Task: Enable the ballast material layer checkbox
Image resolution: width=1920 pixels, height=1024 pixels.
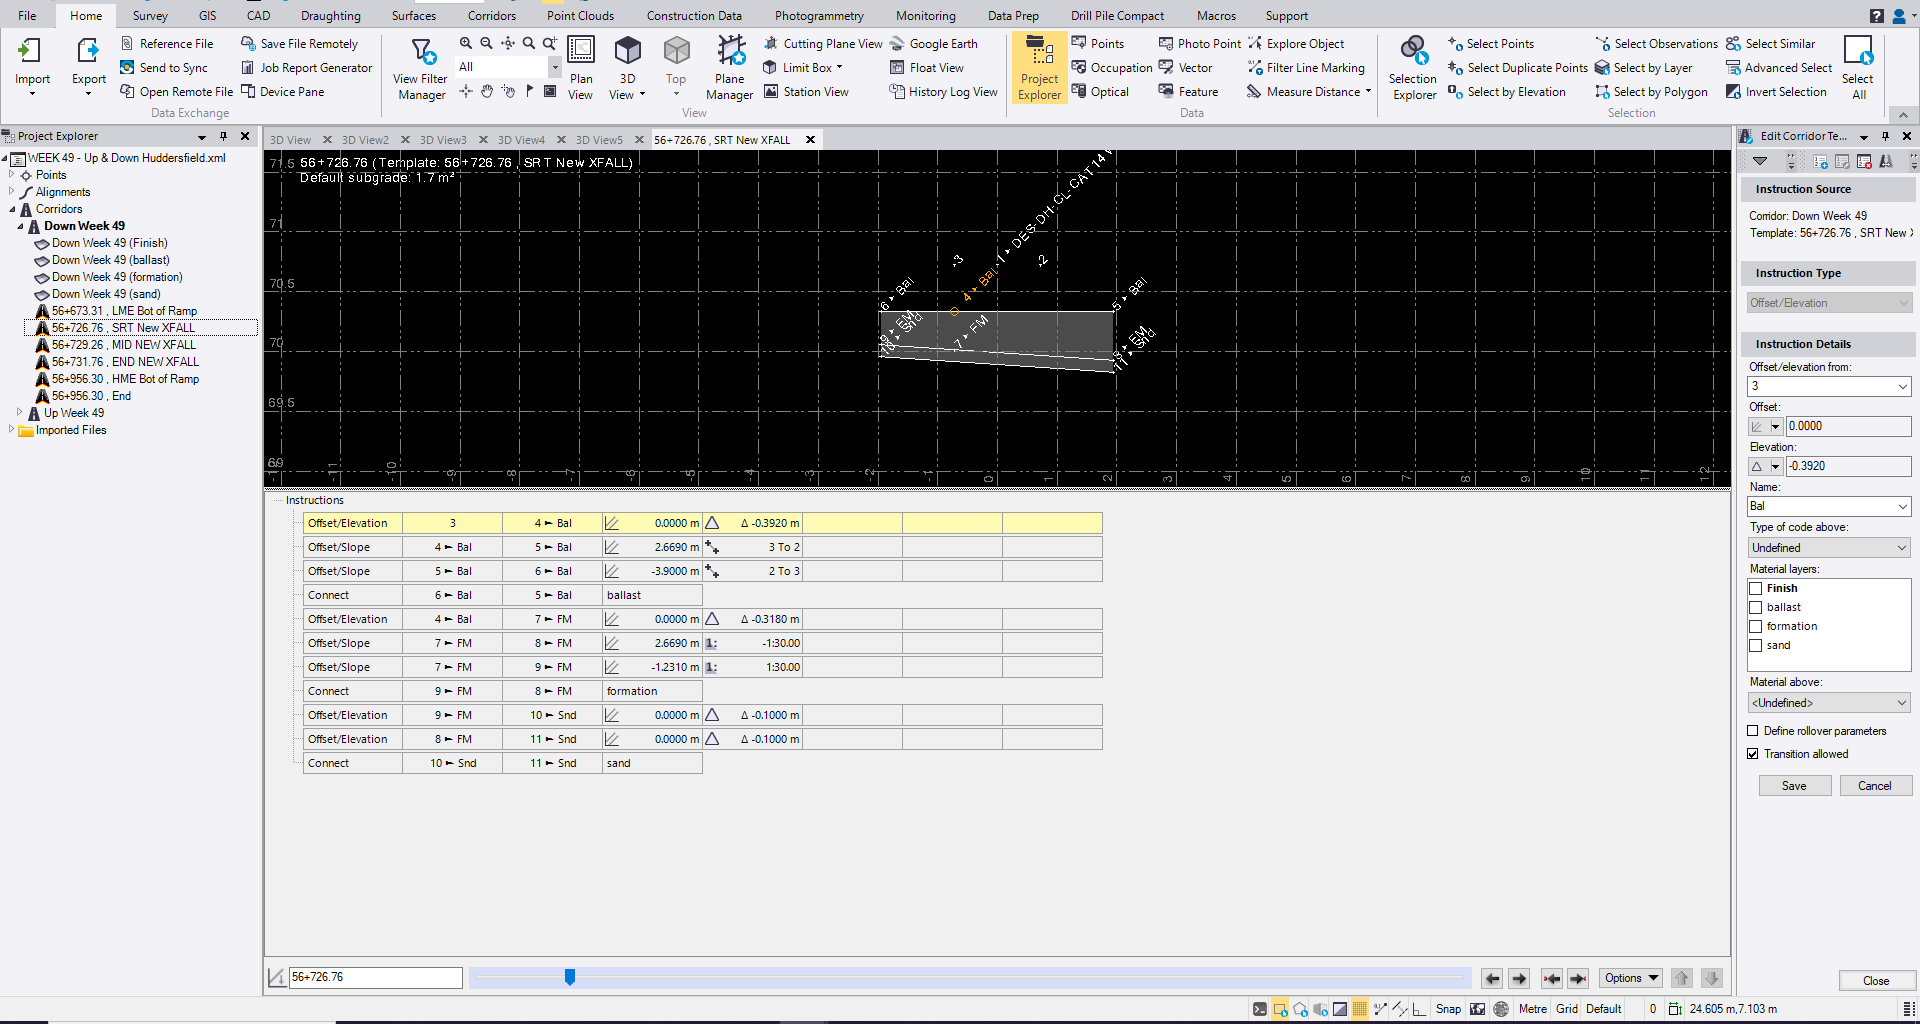Action: 1755,608
